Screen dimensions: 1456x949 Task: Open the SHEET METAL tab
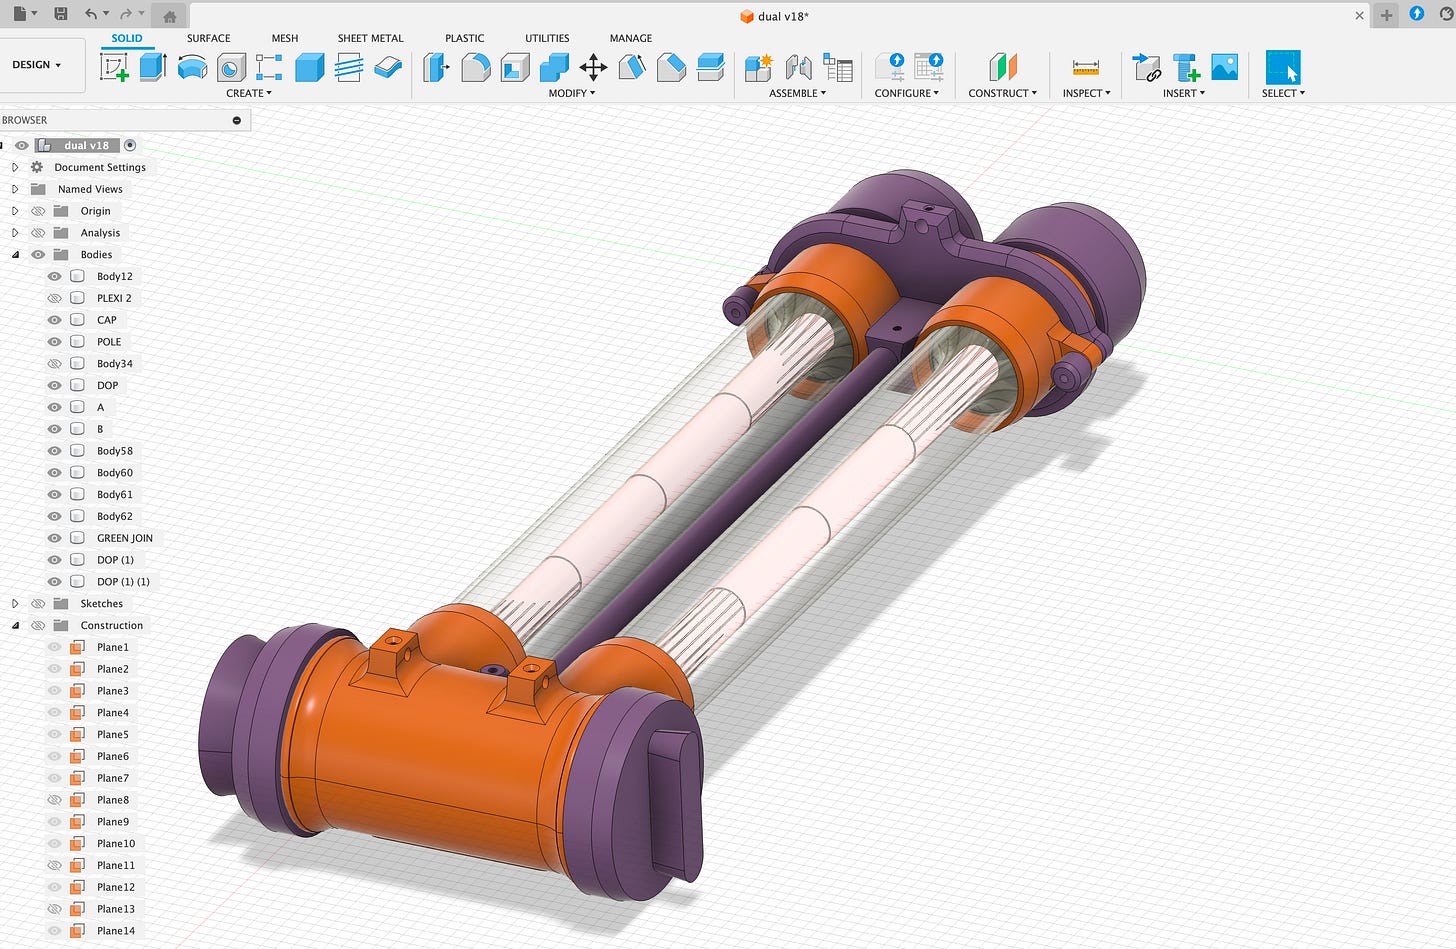[370, 38]
